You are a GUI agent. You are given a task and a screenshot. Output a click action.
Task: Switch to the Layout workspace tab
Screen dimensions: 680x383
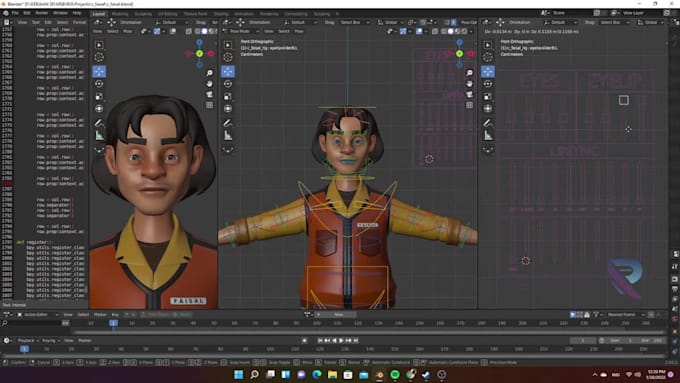click(99, 13)
